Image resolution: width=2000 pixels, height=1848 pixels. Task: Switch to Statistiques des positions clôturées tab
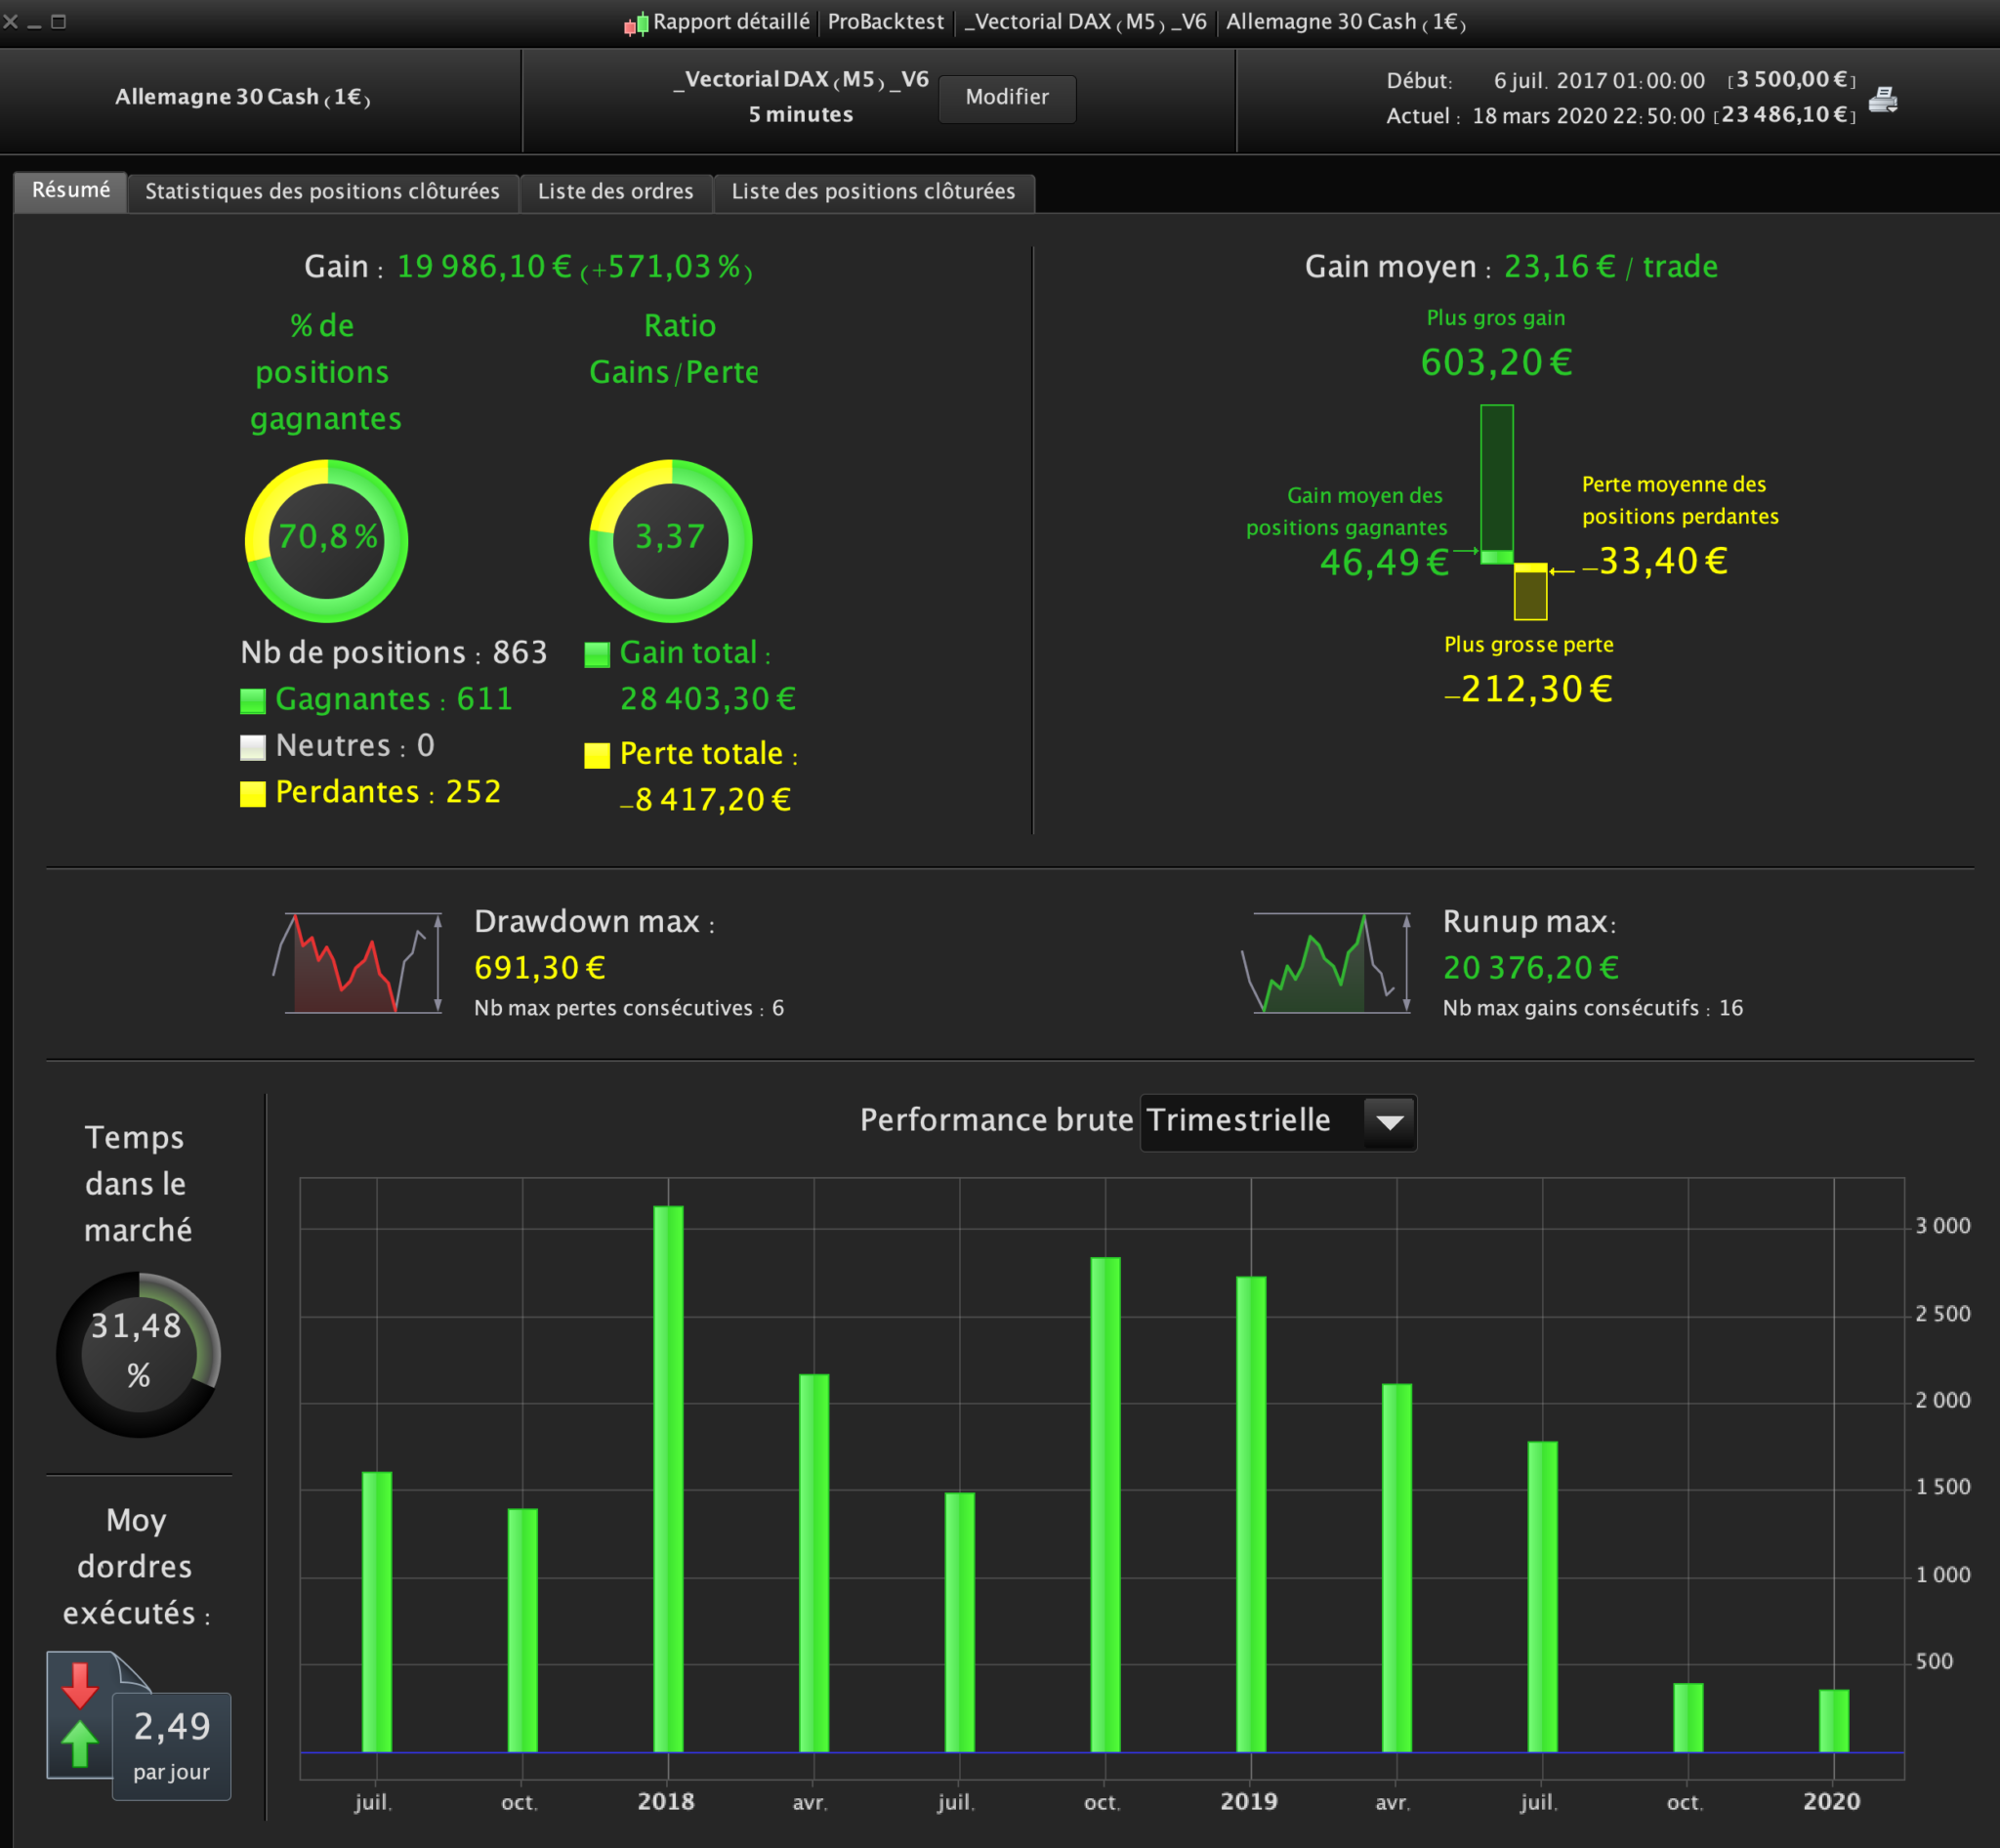click(x=322, y=192)
